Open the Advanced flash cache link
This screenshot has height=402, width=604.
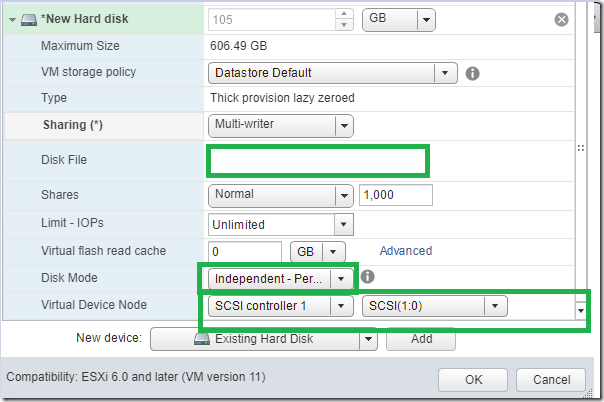(406, 251)
